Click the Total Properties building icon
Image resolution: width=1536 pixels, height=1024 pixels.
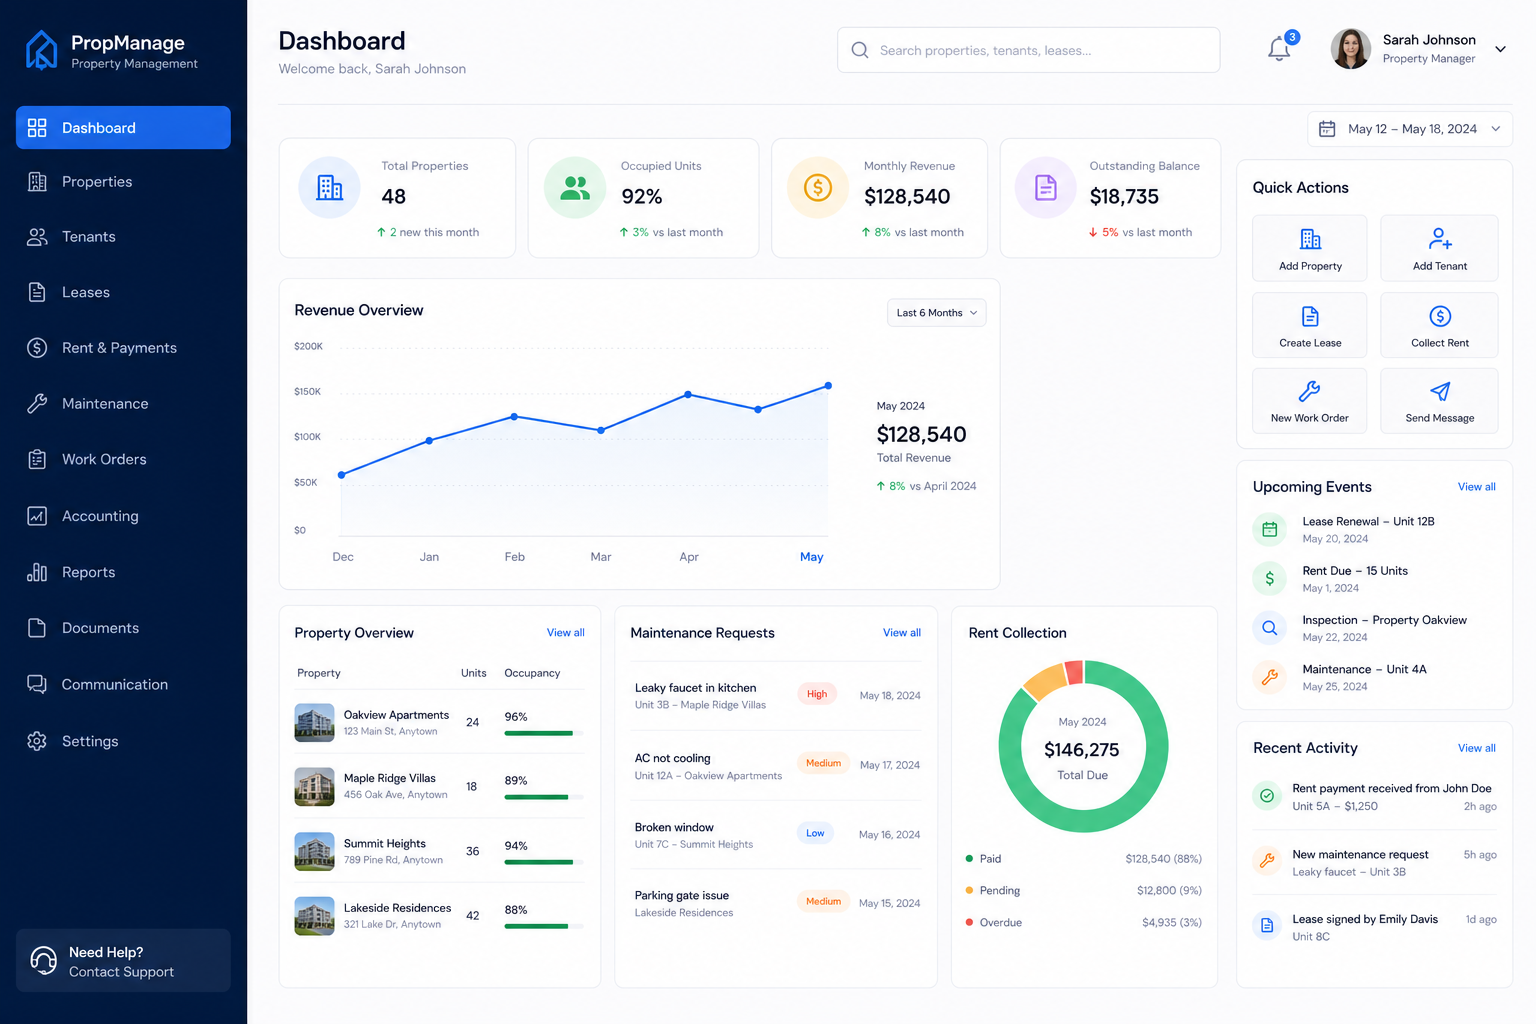(330, 187)
